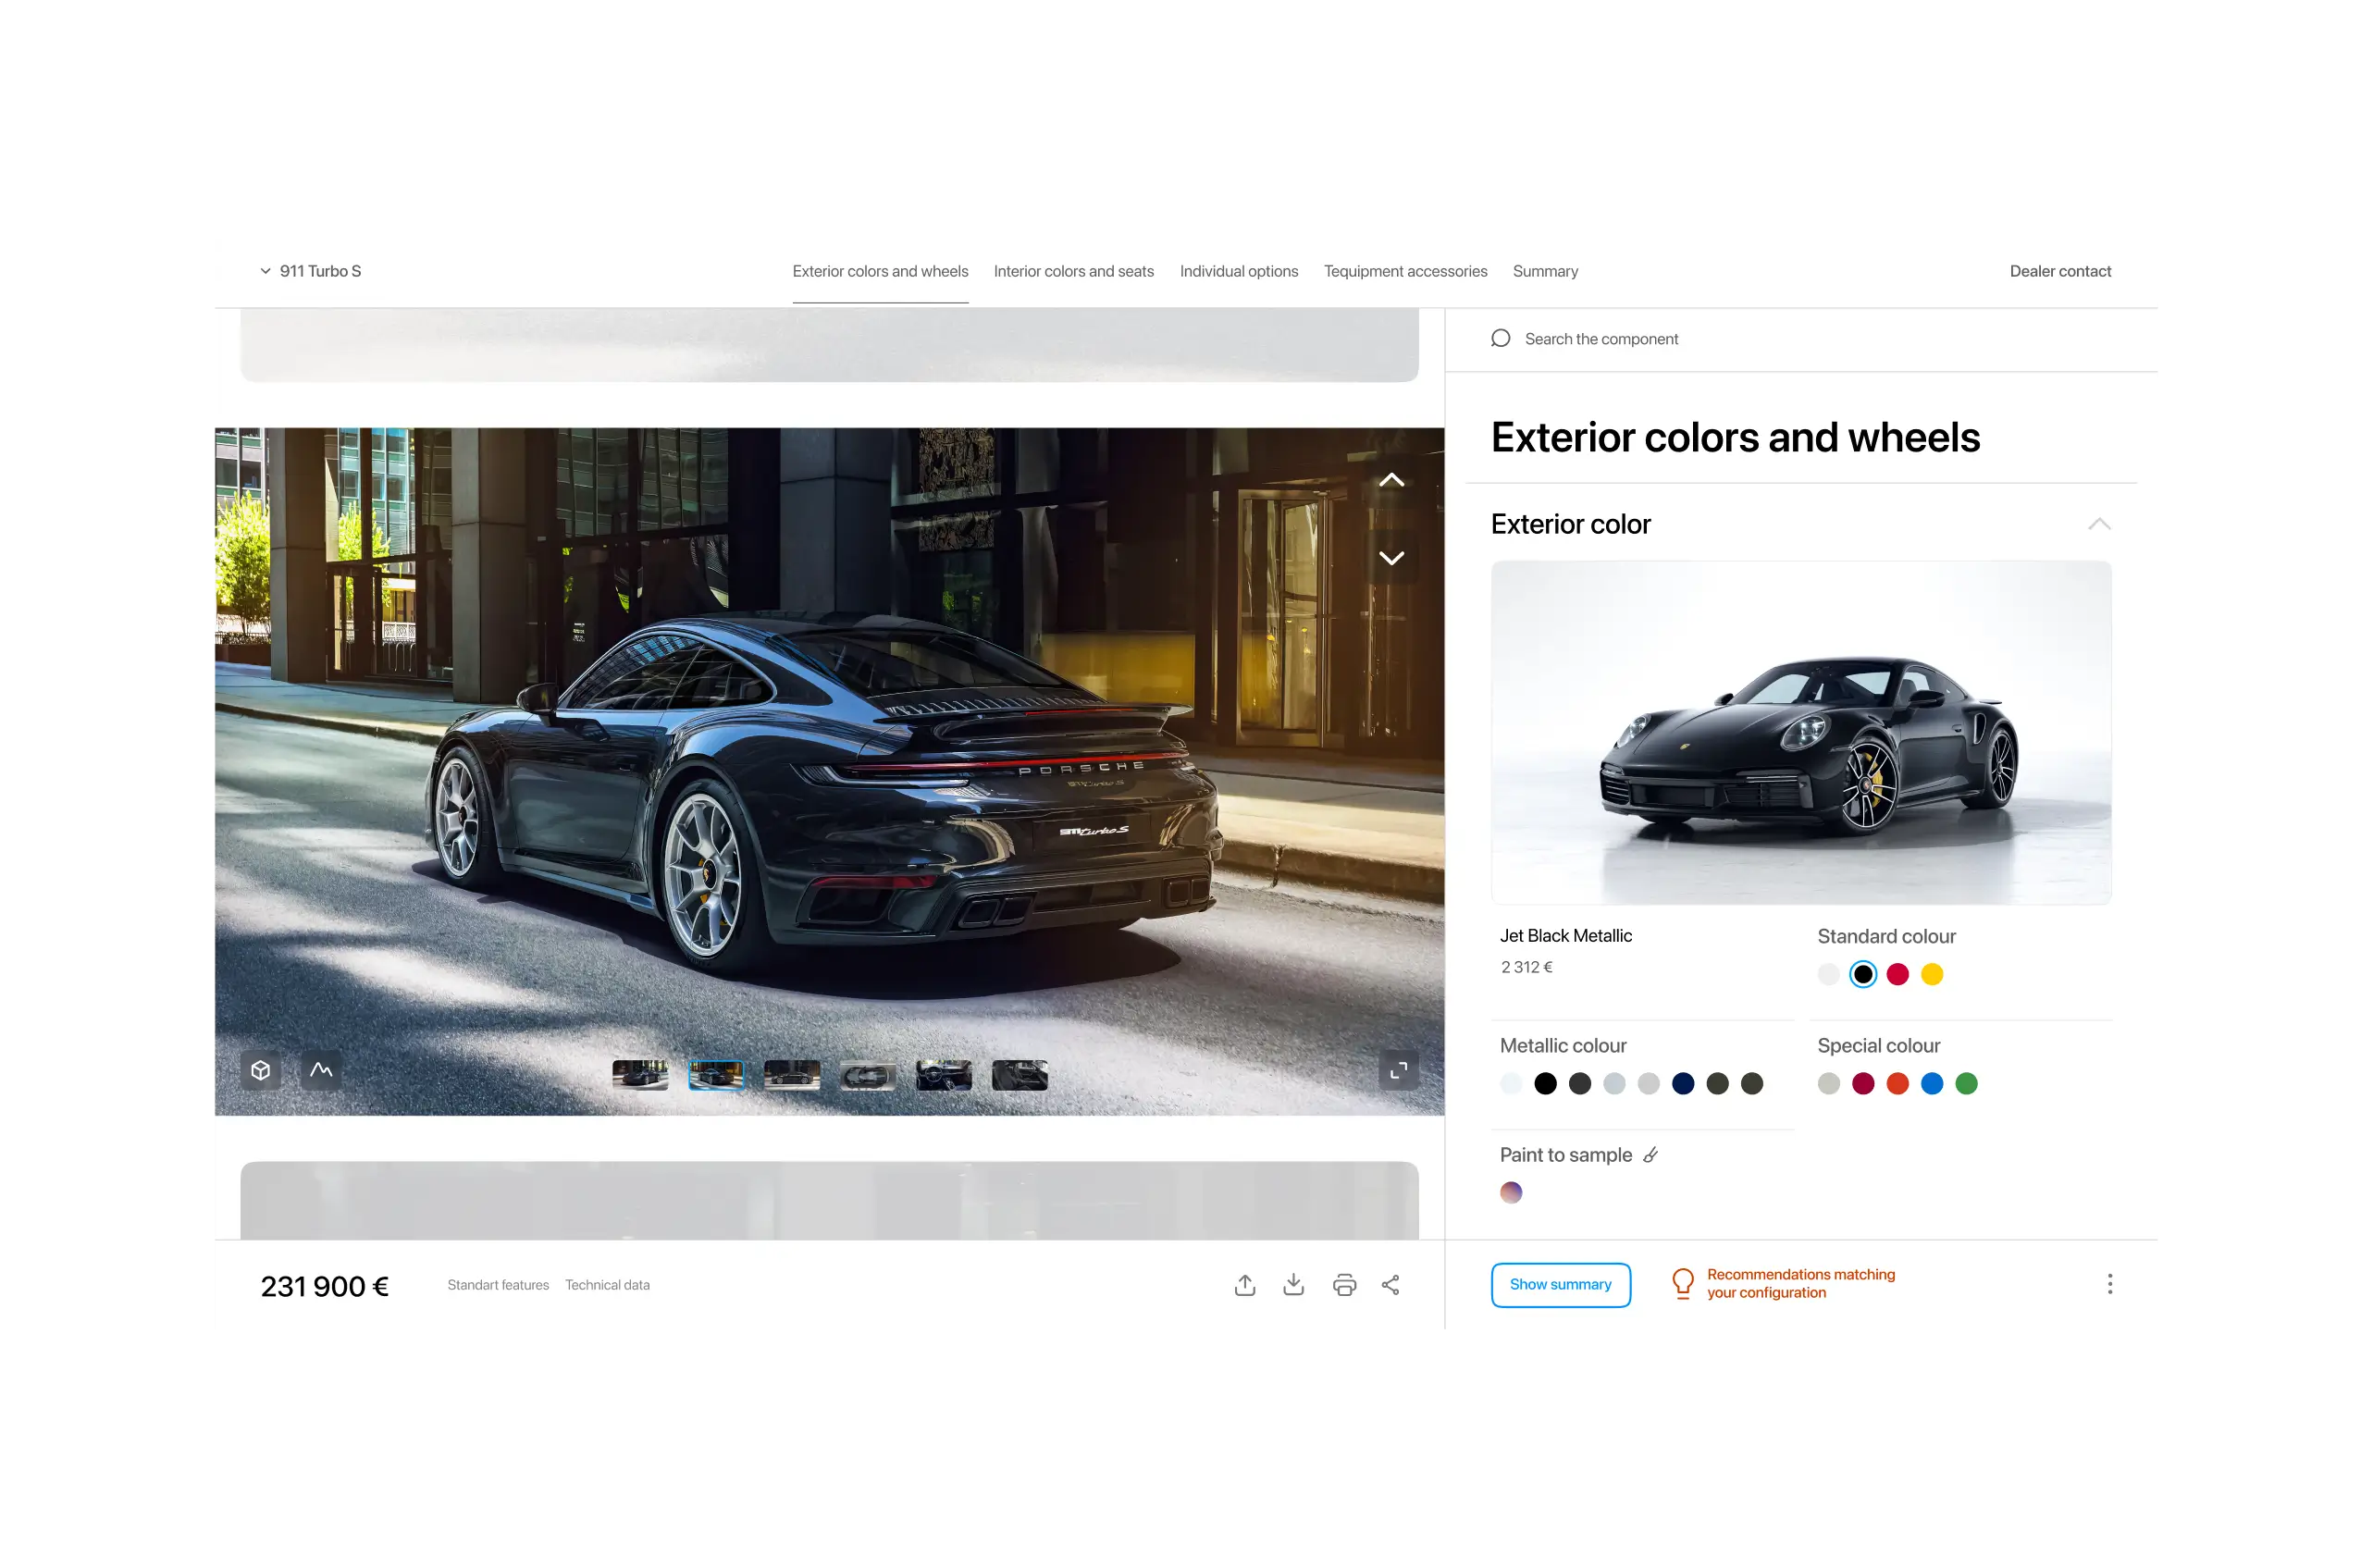Viewport: 2373px width, 1568px height.
Task: Open the fifth interior gallery thumbnail
Action: 944,1075
